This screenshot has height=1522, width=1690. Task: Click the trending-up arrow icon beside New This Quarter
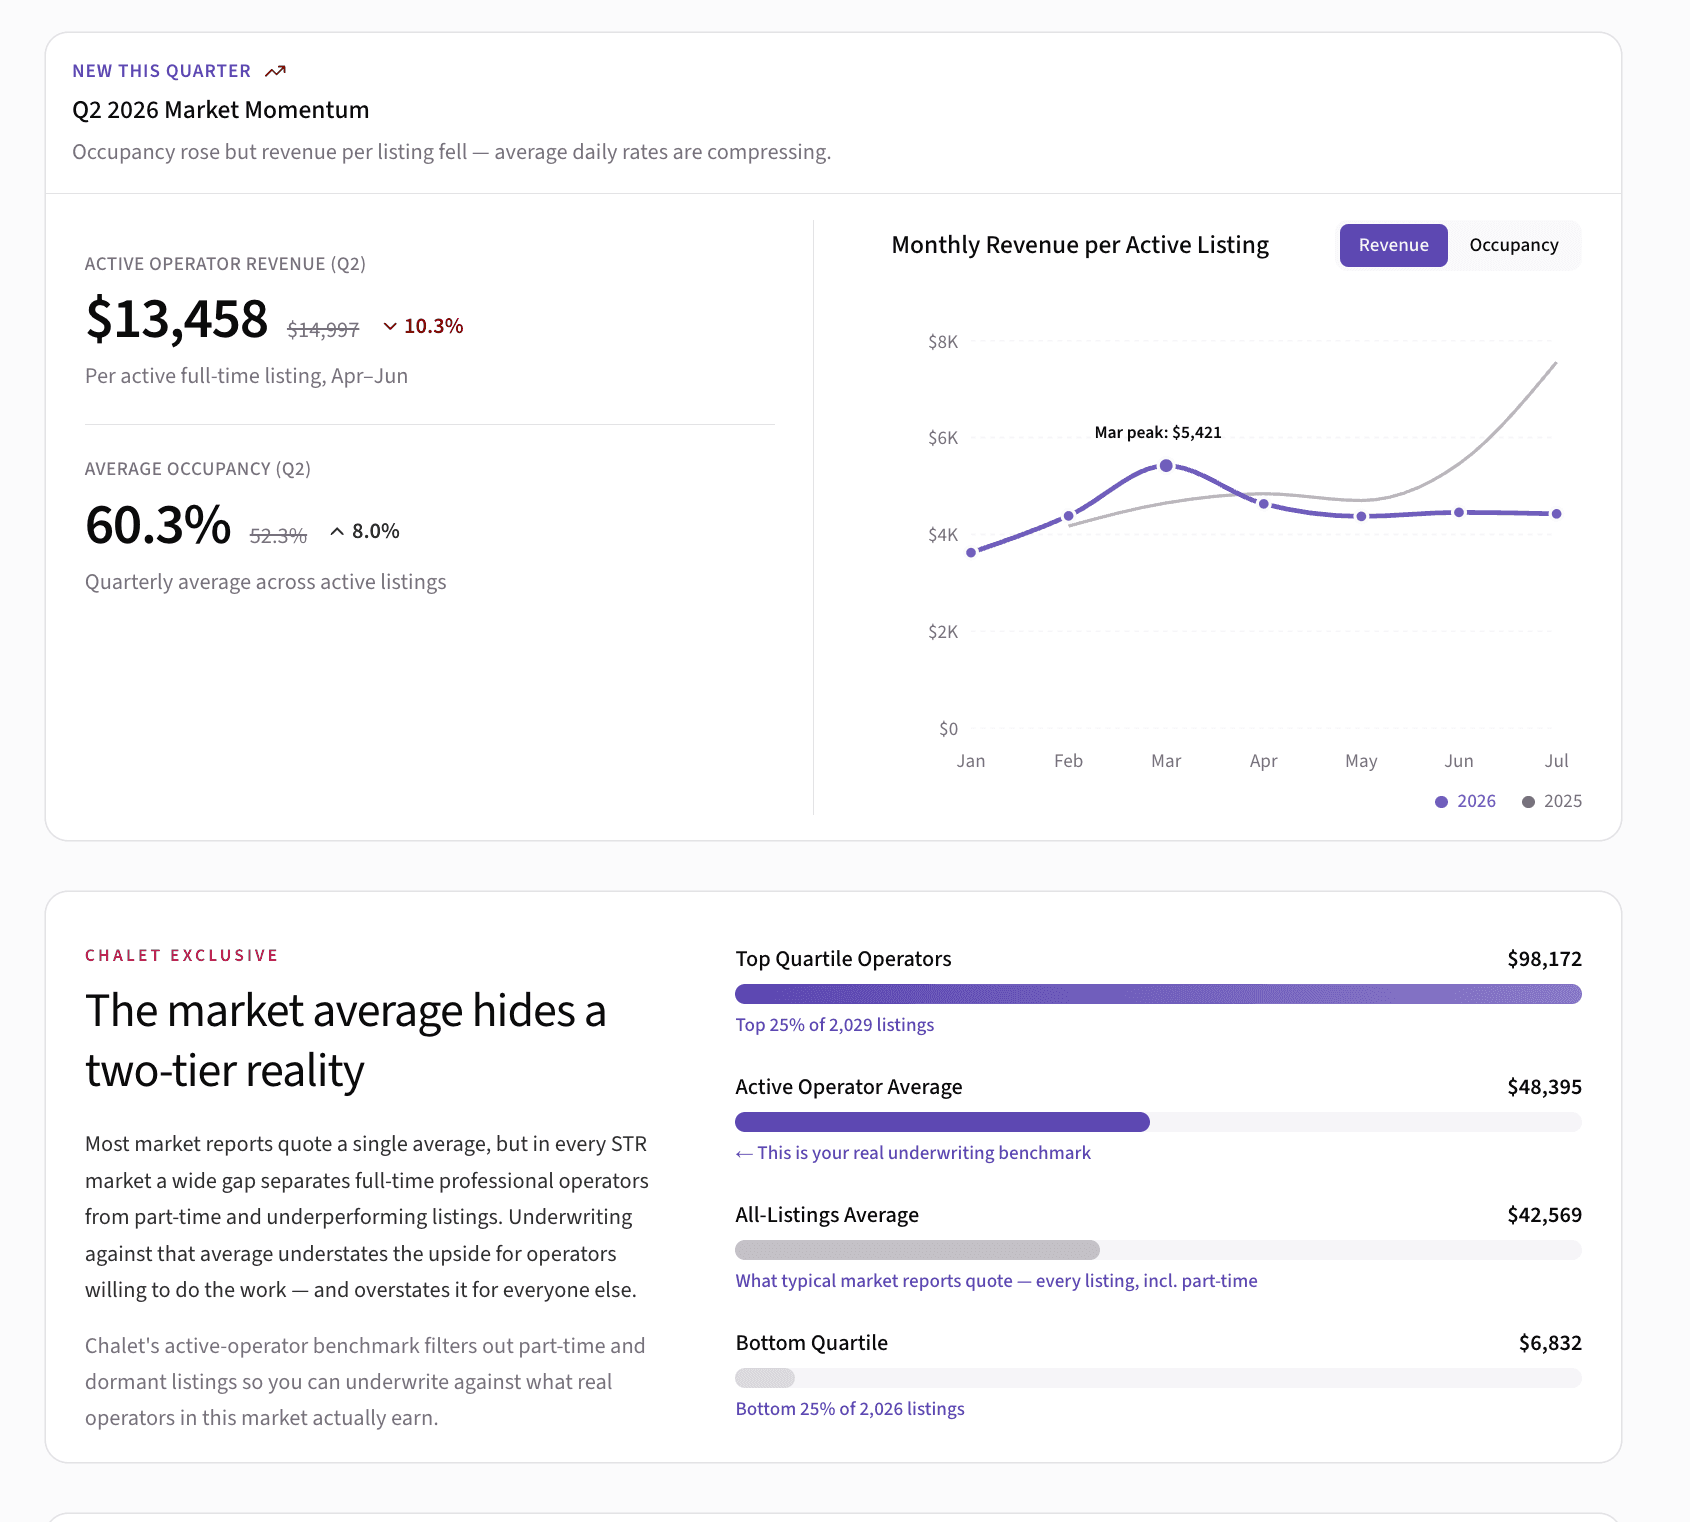point(275,71)
